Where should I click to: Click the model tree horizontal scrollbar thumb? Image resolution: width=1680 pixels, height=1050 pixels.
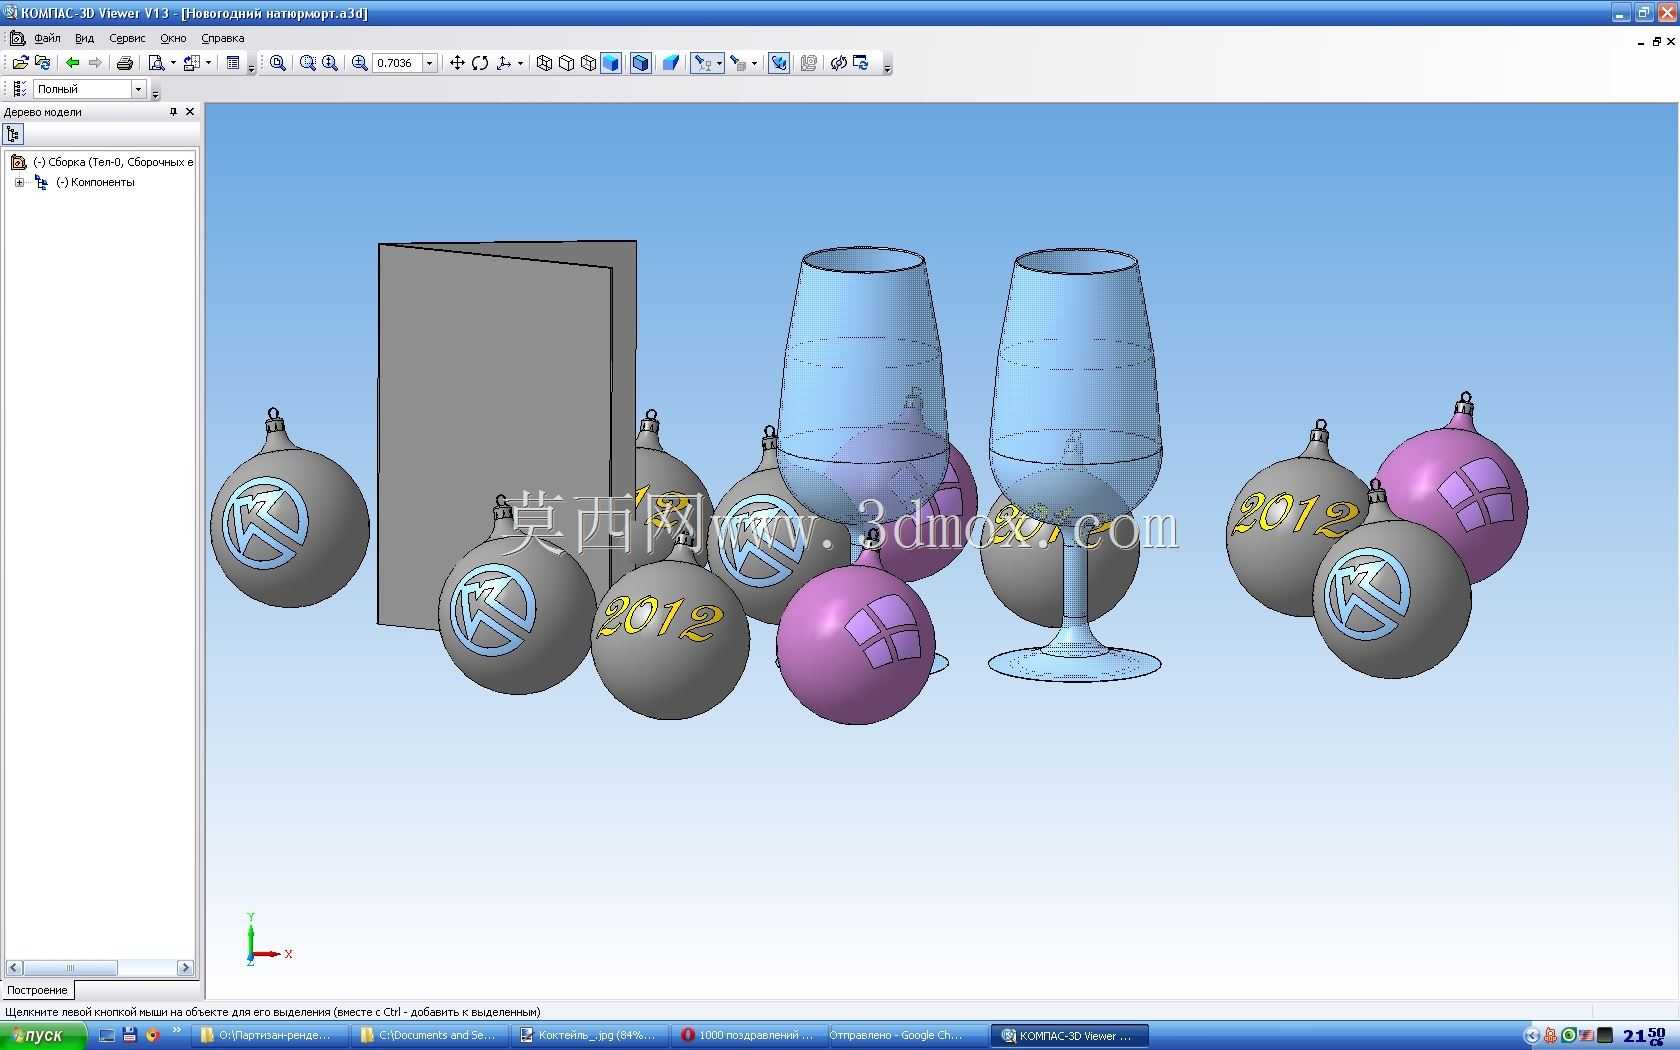[x=70, y=968]
